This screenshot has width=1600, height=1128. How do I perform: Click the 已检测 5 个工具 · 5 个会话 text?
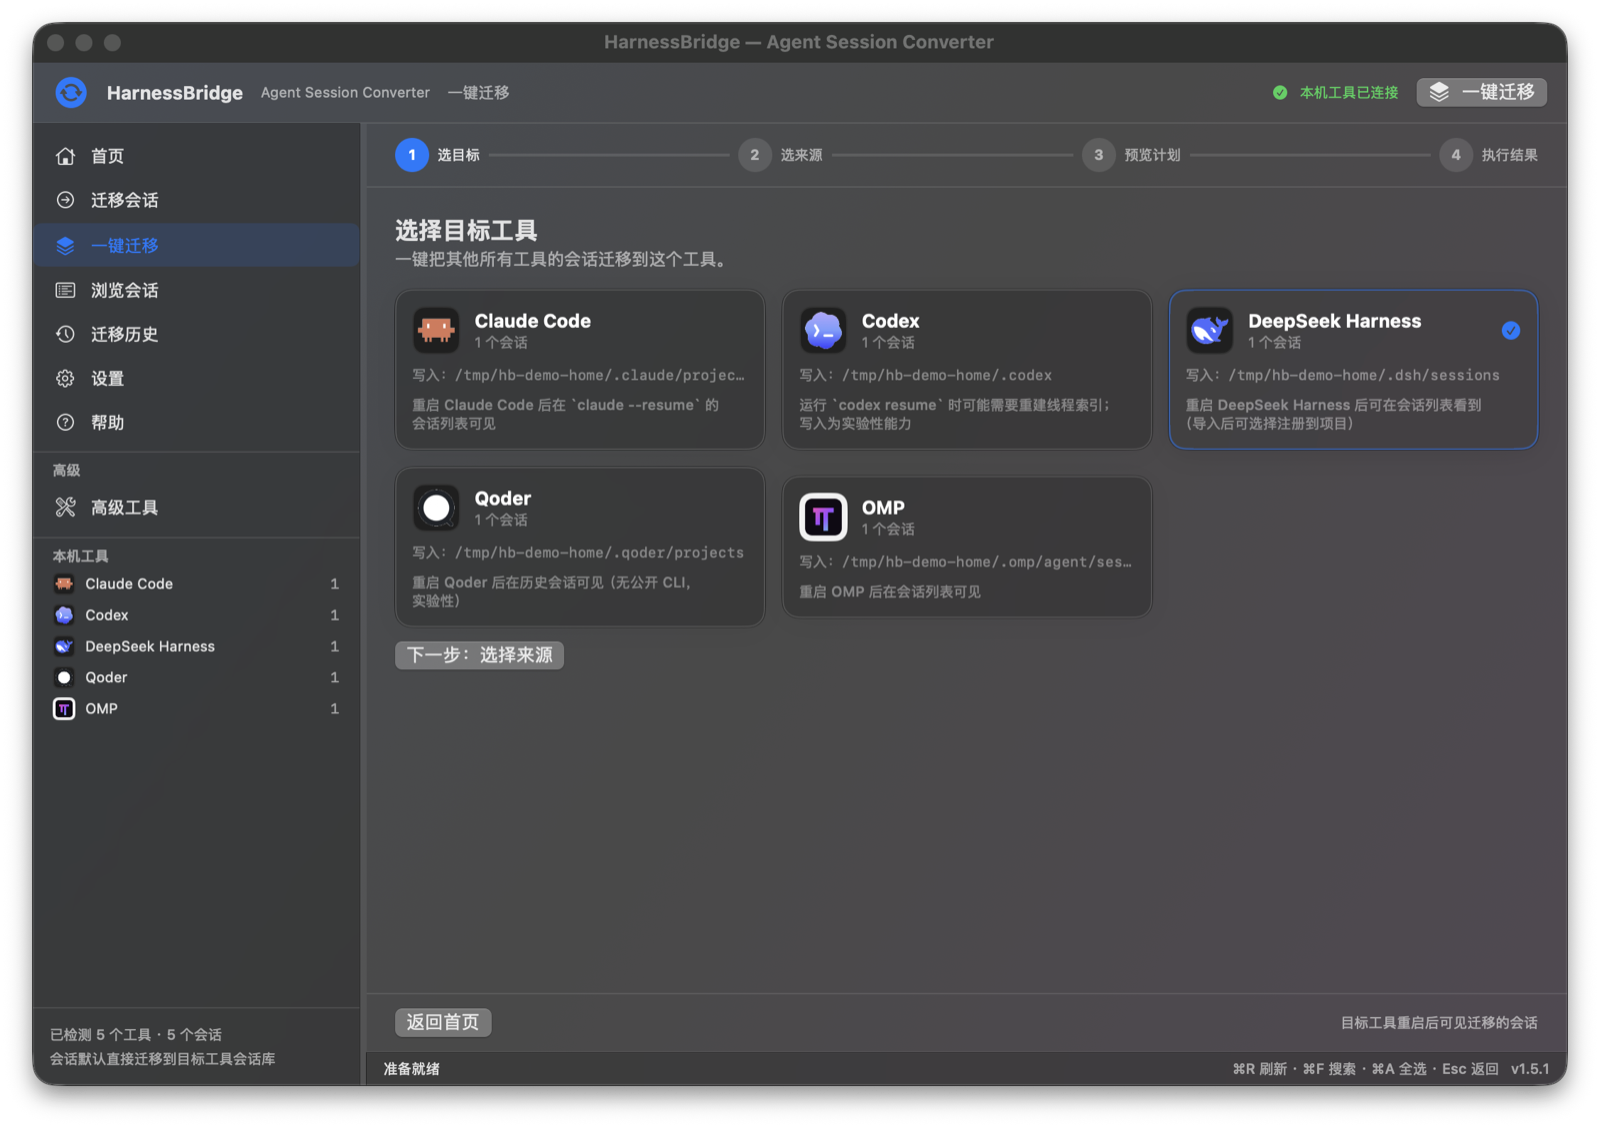pos(136,1035)
